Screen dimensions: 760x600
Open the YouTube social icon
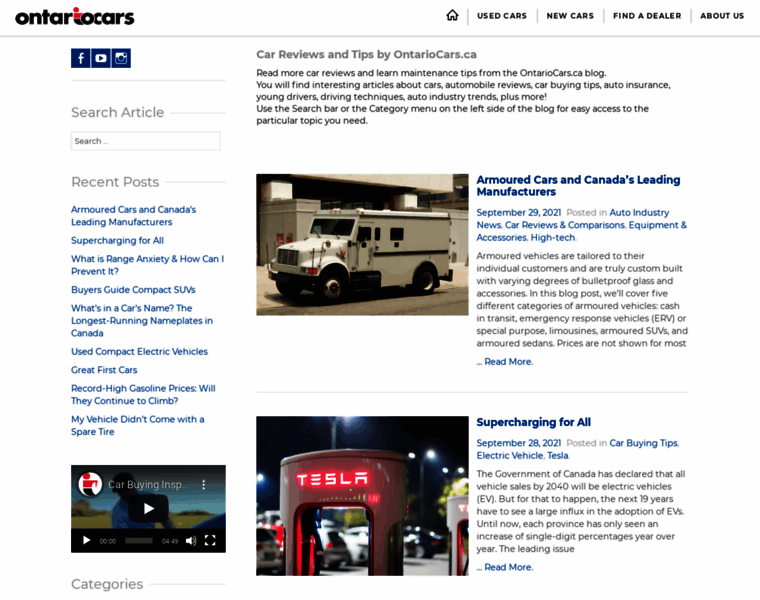(x=101, y=58)
